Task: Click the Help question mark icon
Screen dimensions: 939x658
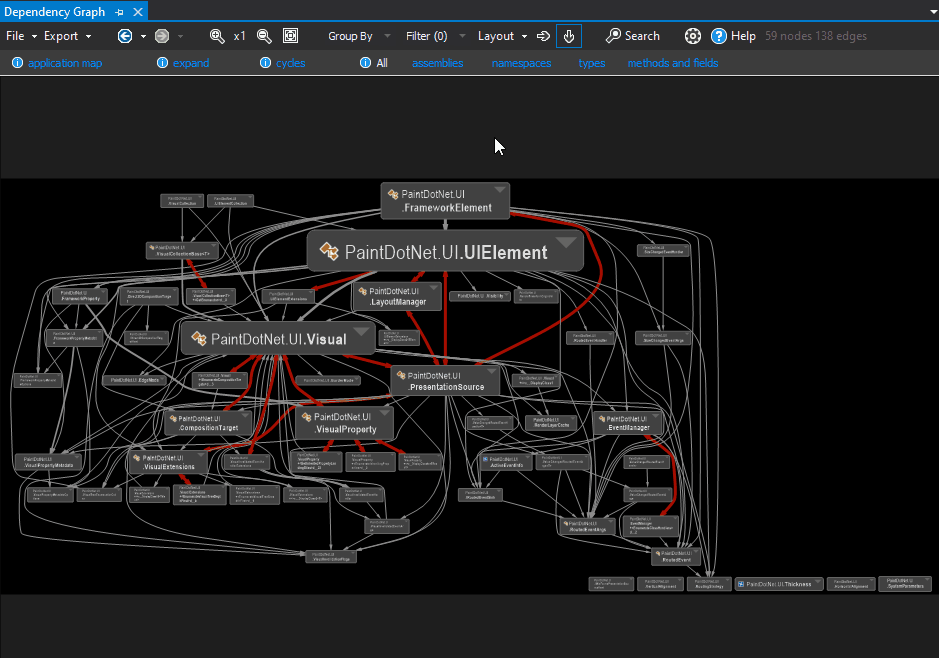Action: (719, 36)
